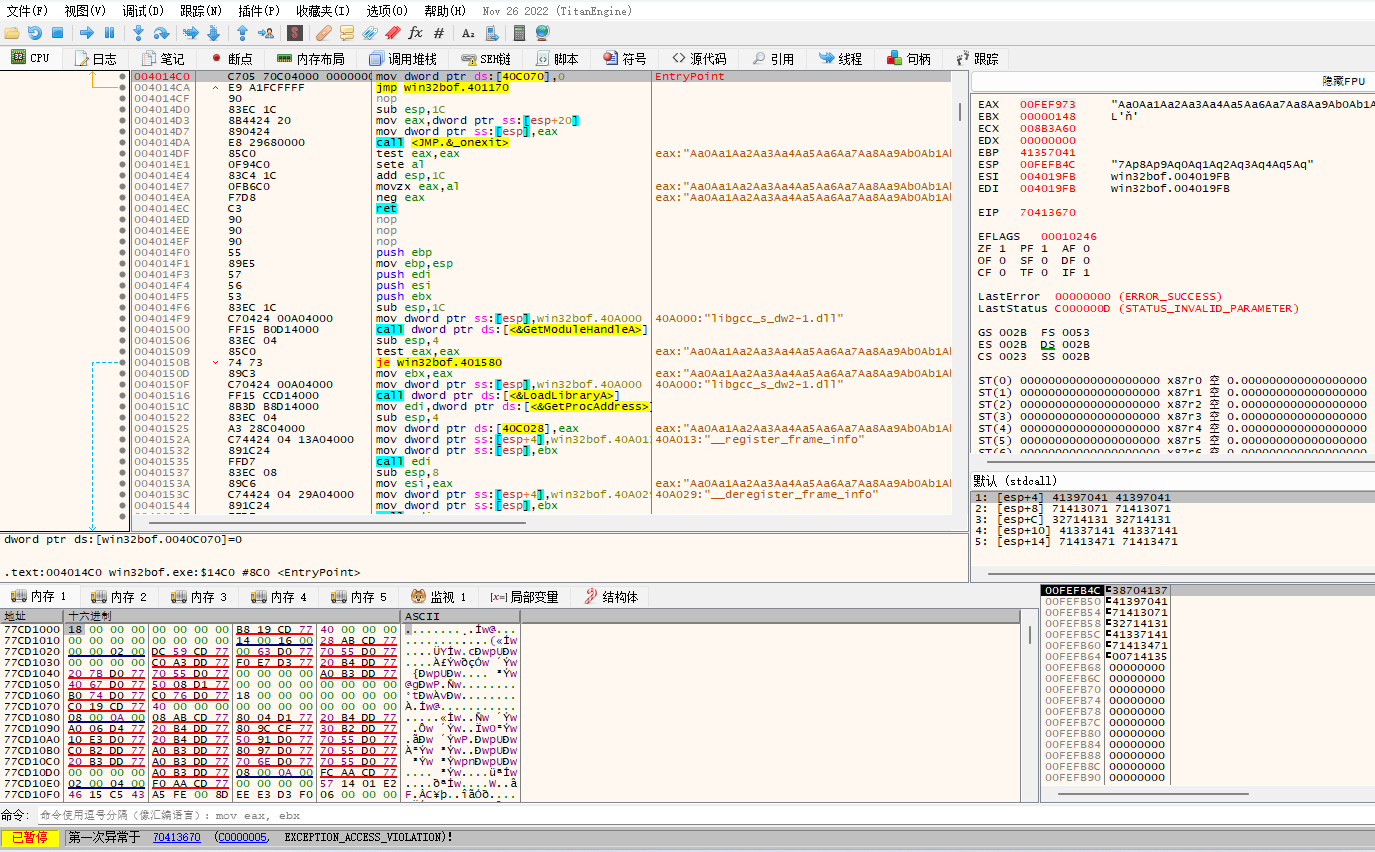Toggle breakpoint dot at address 0040150B
The height and width of the screenshot is (852, 1375).
click(x=123, y=363)
